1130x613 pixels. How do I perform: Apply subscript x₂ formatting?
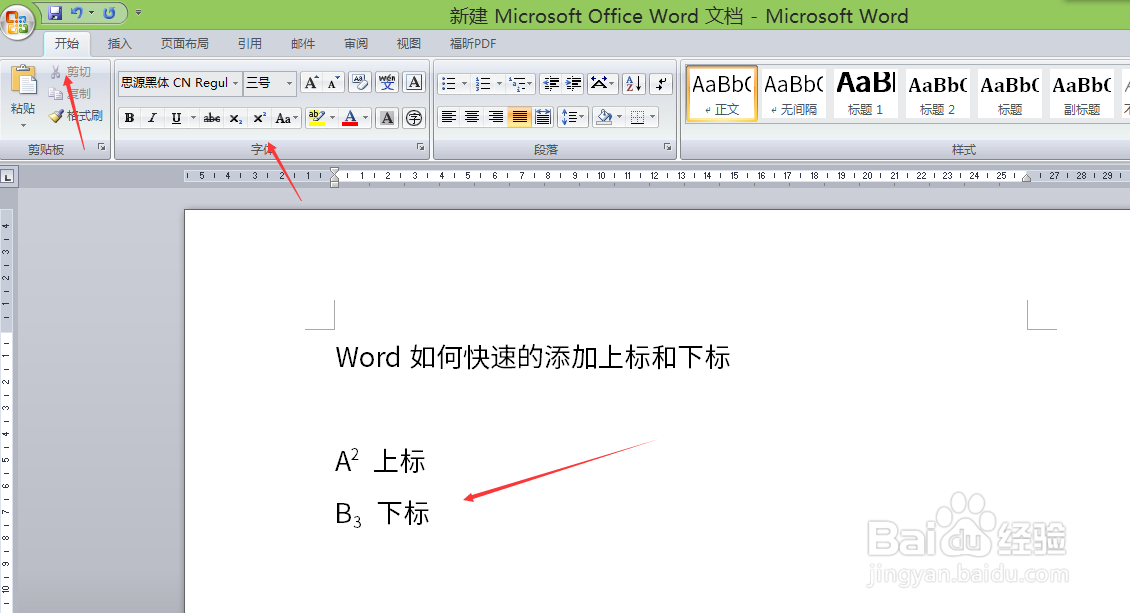click(x=236, y=118)
